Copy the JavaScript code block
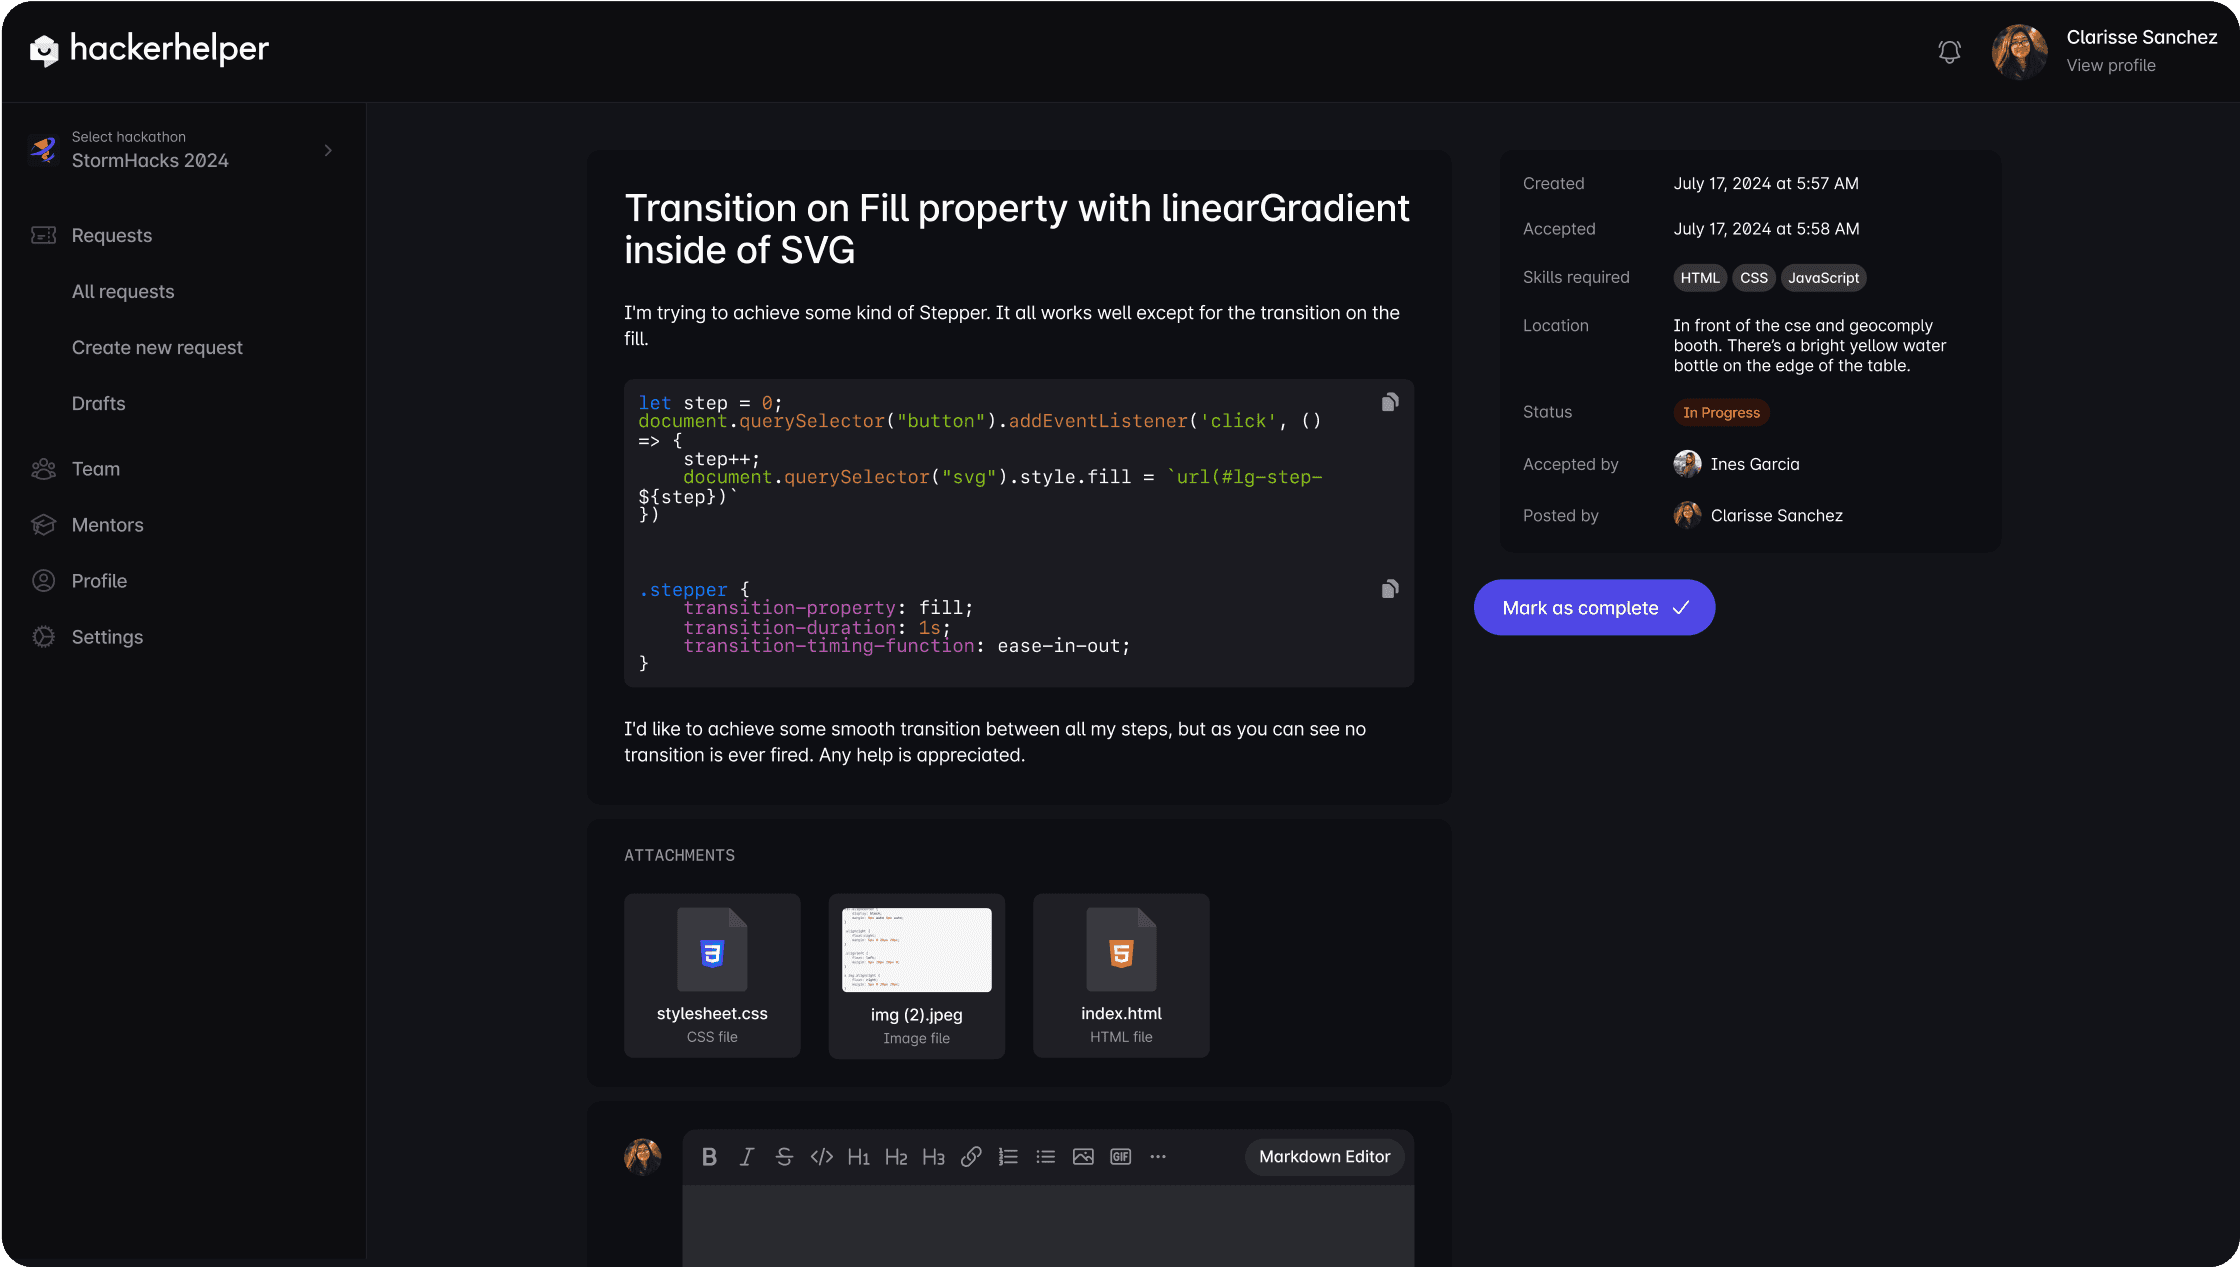This screenshot has height=1267, width=2240. click(1390, 402)
